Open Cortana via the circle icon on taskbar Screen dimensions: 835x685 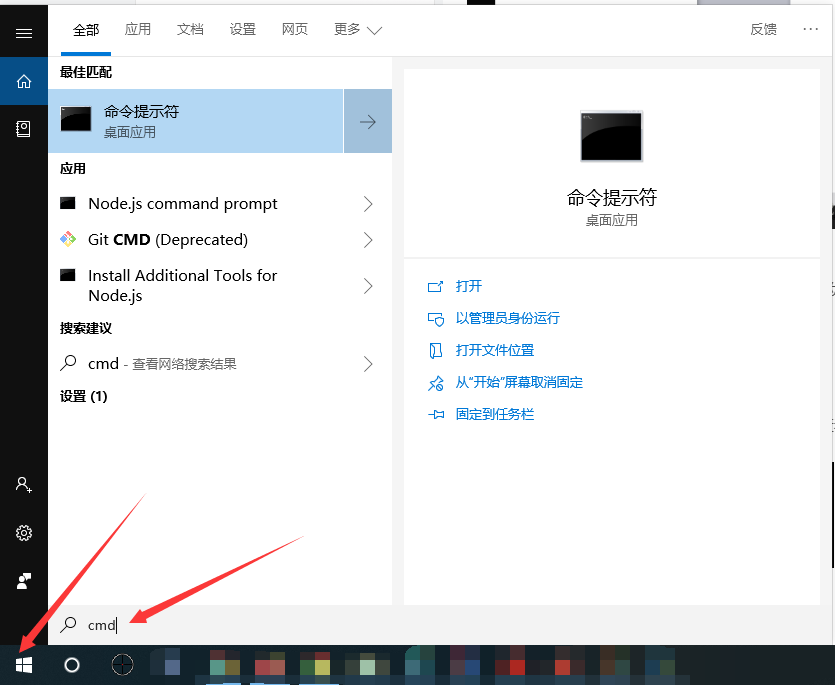70,665
